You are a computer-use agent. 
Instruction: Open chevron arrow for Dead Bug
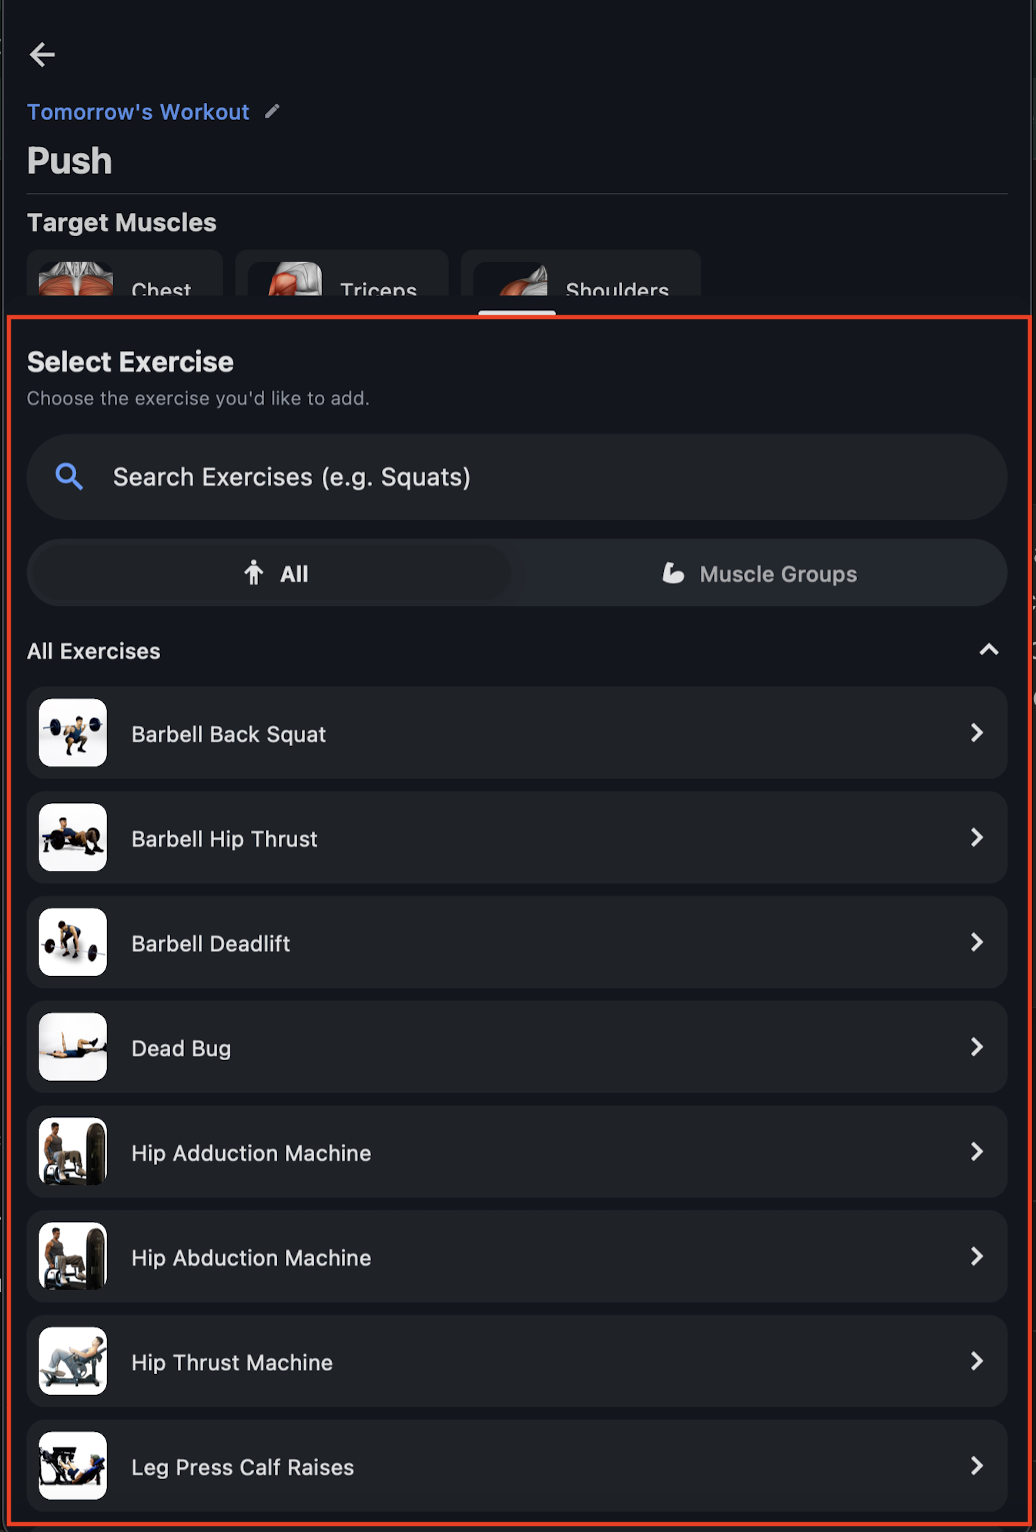[x=977, y=1047]
